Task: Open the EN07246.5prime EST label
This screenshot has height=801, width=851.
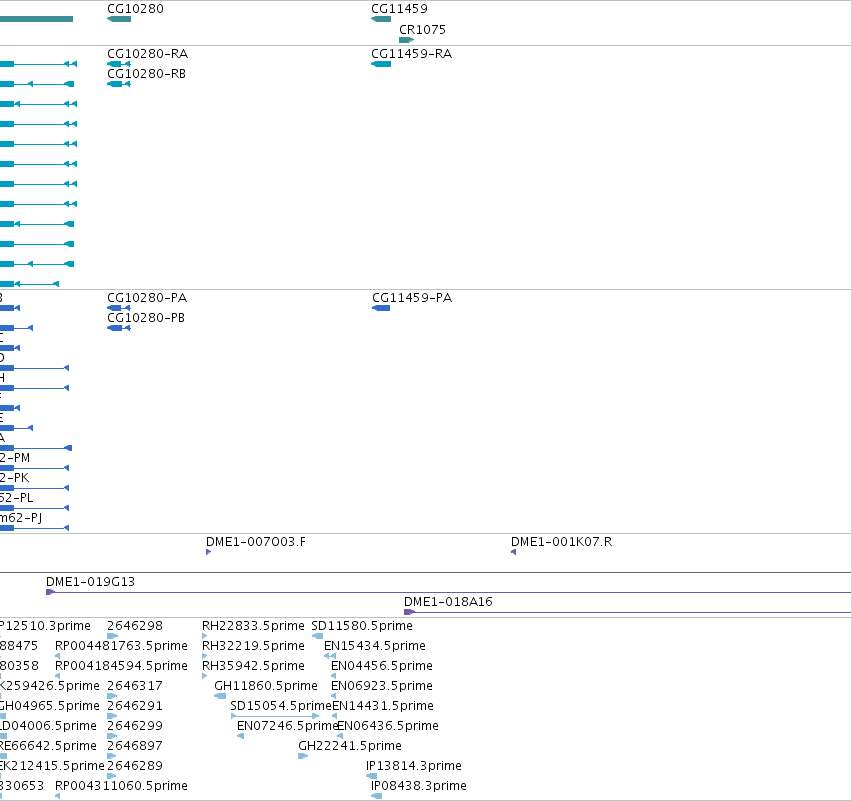Action: tap(288, 726)
